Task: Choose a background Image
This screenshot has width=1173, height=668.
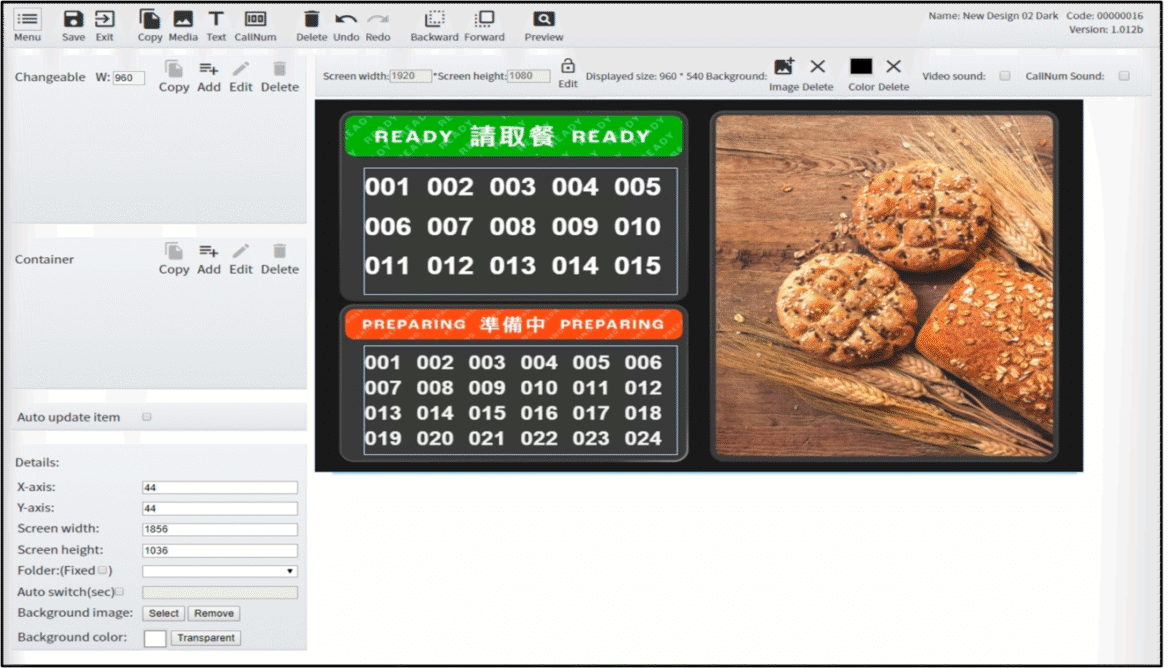Action: (783, 75)
